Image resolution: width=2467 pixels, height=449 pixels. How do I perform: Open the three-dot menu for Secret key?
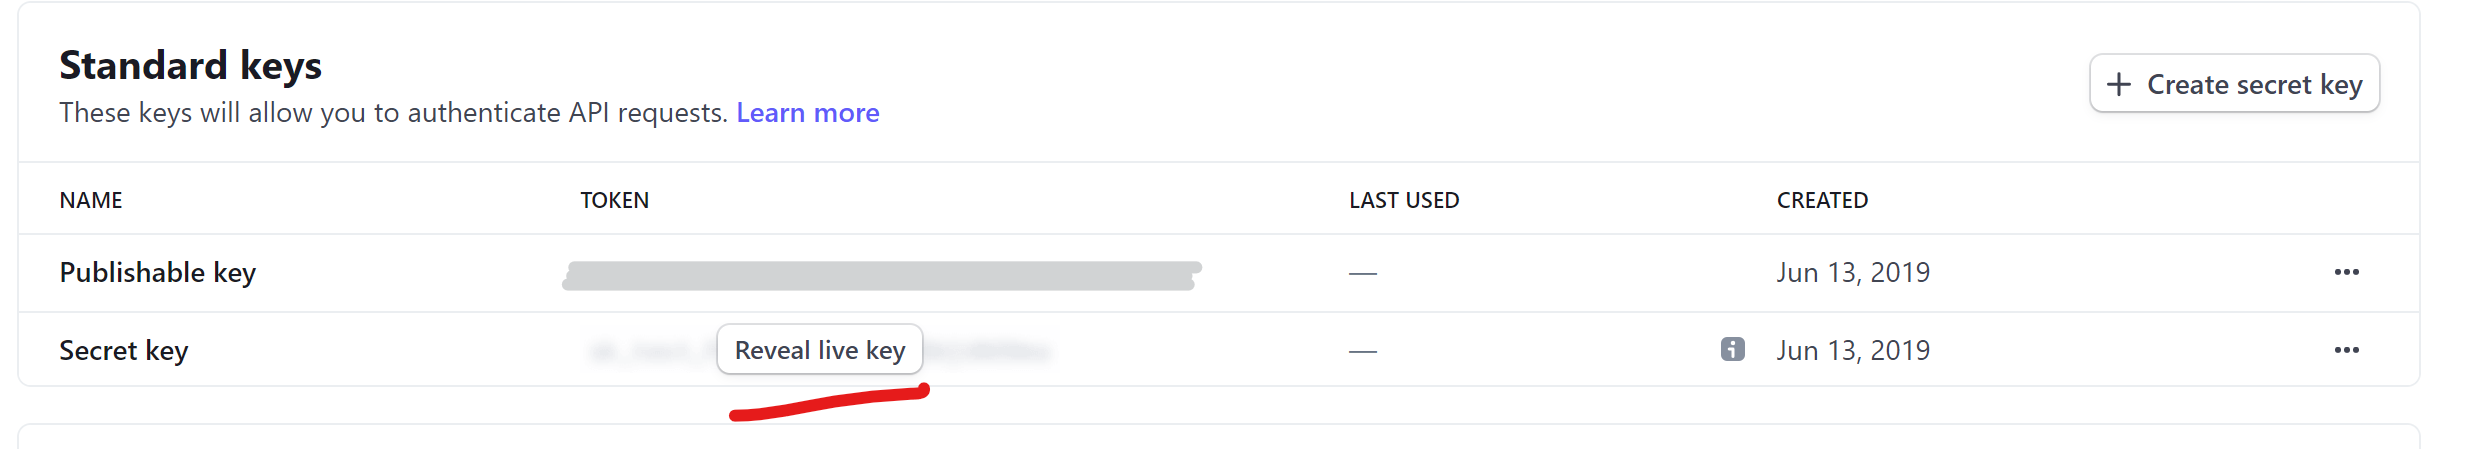(x=2347, y=350)
